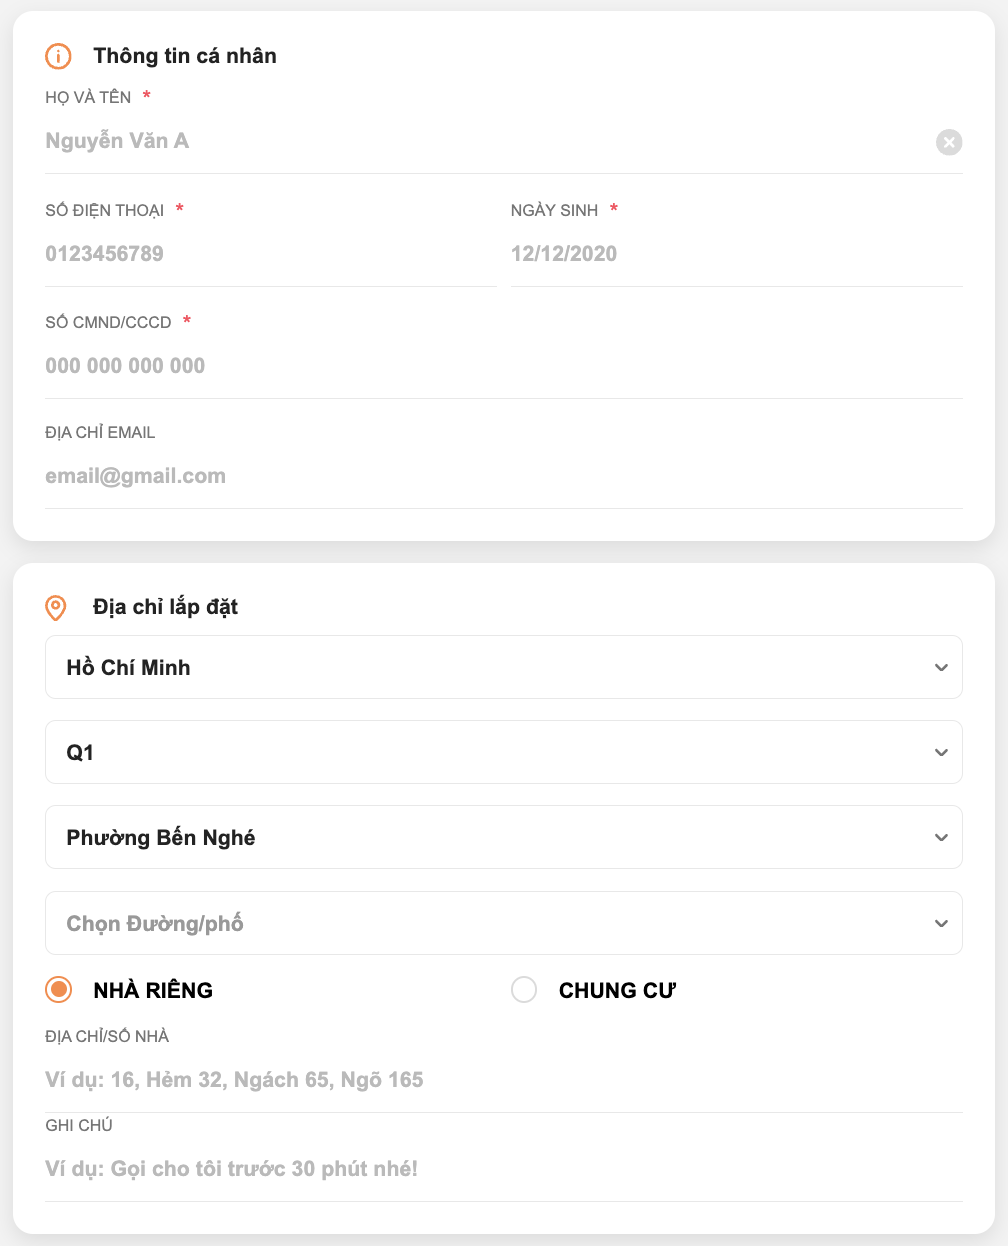Select the NHÀ RIÊNG radio button

click(59, 990)
